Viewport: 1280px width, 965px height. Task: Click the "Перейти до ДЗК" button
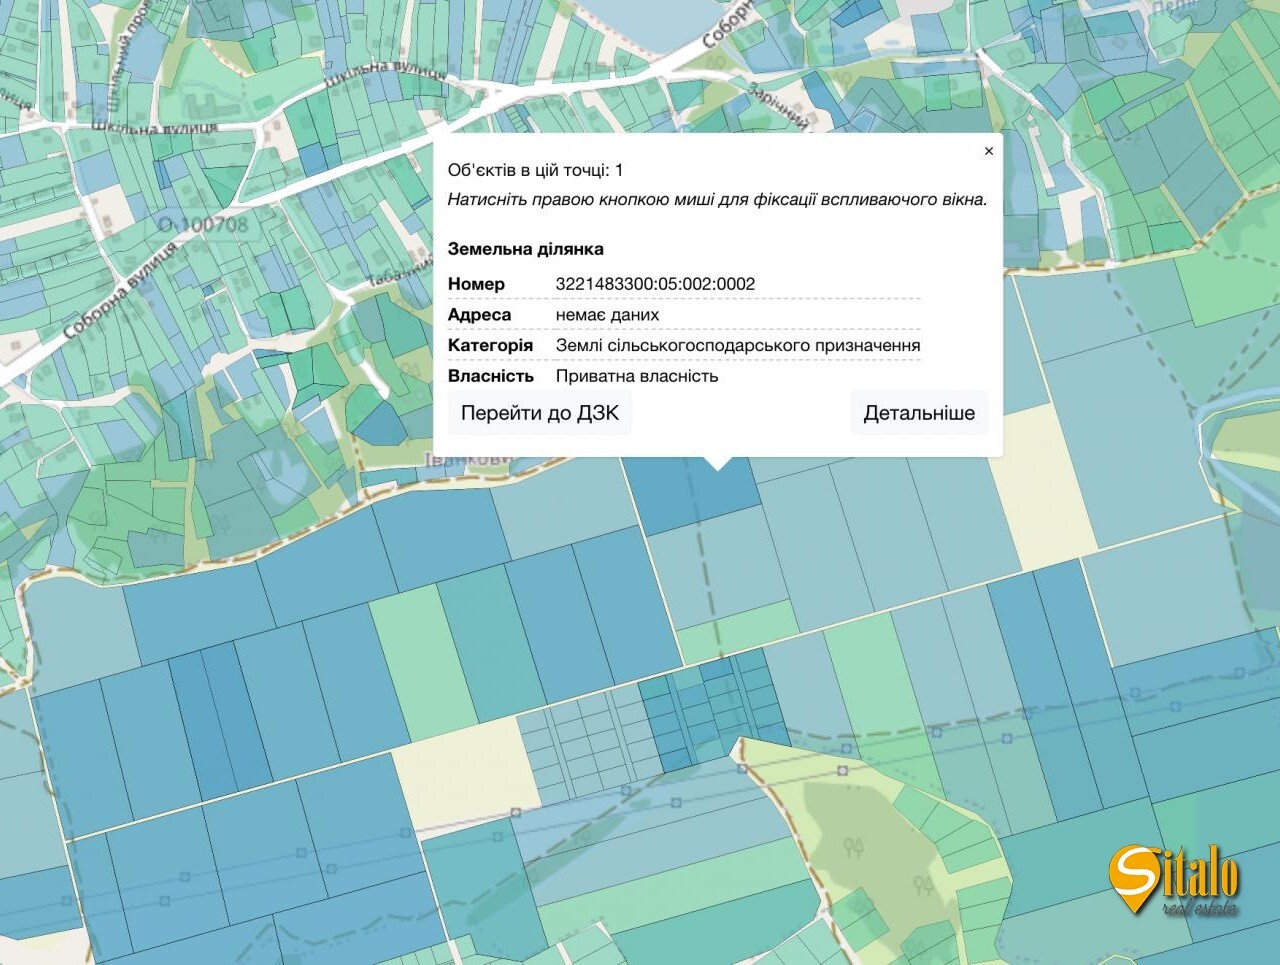coord(540,413)
